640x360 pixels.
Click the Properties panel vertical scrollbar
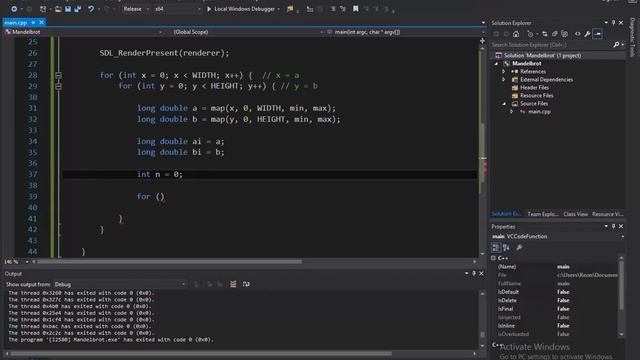point(622,296)
